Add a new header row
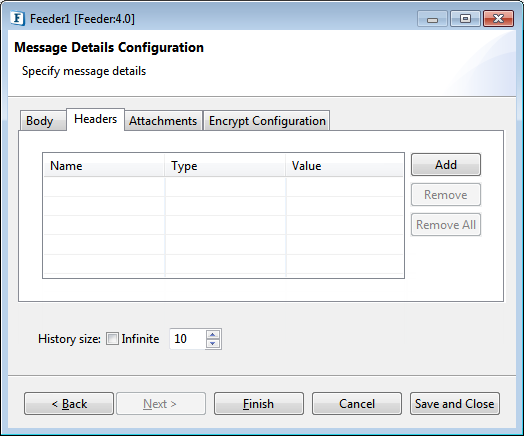Image resolution: width=524 pixels, height=436 pixels. [446, 165]
